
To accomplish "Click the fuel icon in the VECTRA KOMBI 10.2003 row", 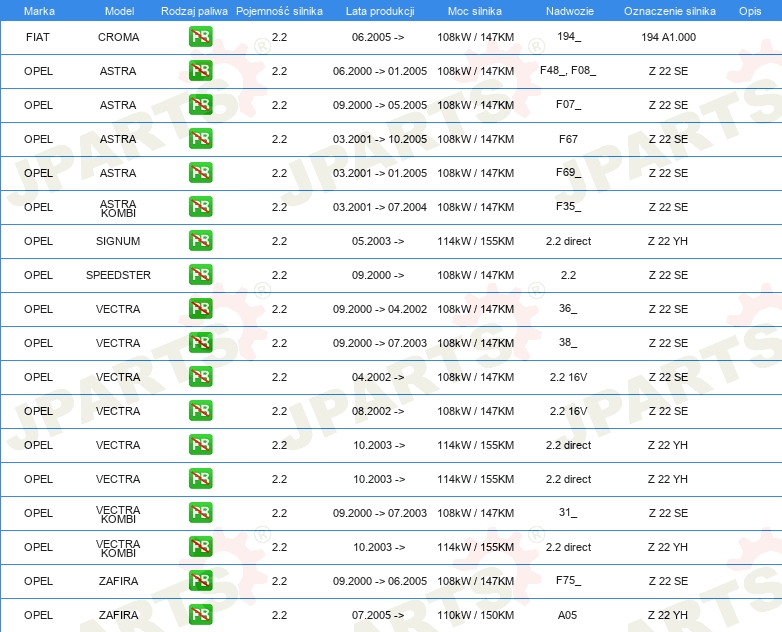I will coord(200,547).
